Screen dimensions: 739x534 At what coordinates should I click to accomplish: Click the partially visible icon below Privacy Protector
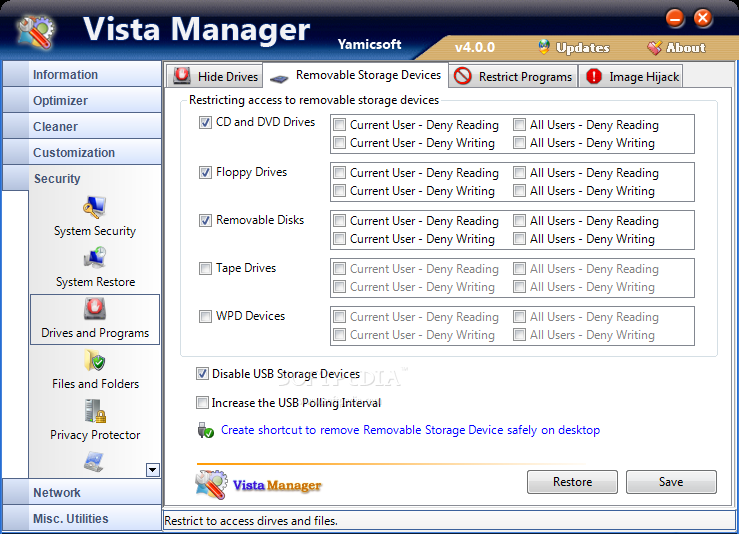coord(94,461)
